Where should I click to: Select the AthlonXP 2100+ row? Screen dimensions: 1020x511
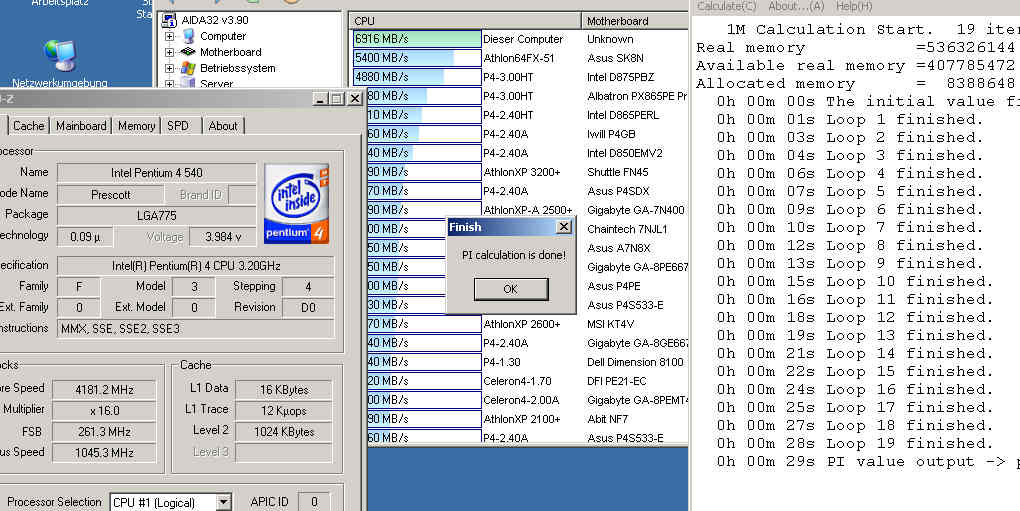[x=522, y=419]
